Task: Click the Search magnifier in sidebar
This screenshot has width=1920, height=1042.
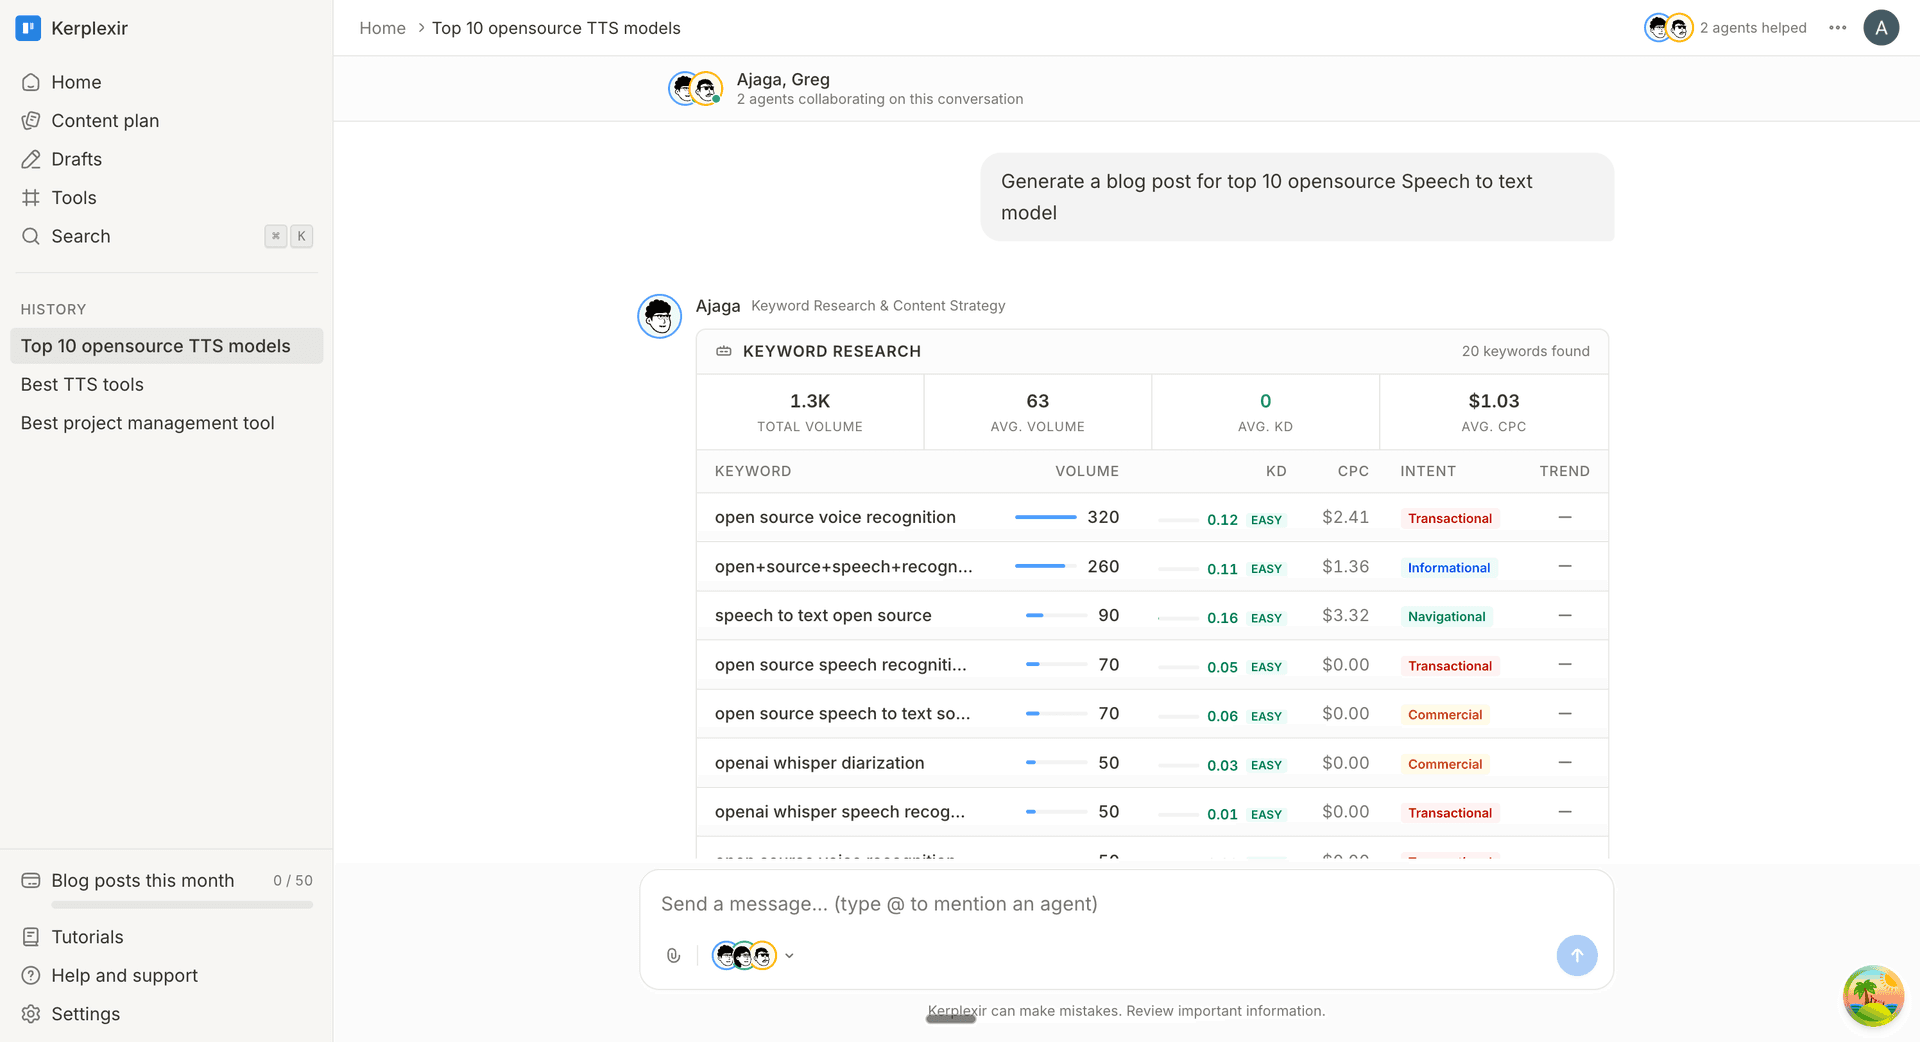Action: coord(31,236)
